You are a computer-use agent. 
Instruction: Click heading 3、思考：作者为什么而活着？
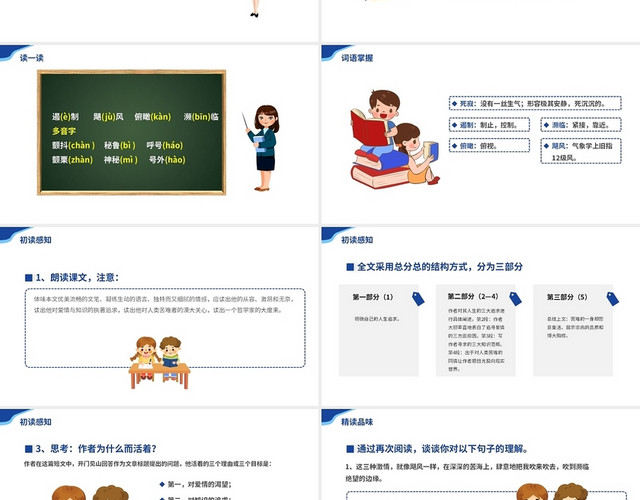click(x=96, y=449)
